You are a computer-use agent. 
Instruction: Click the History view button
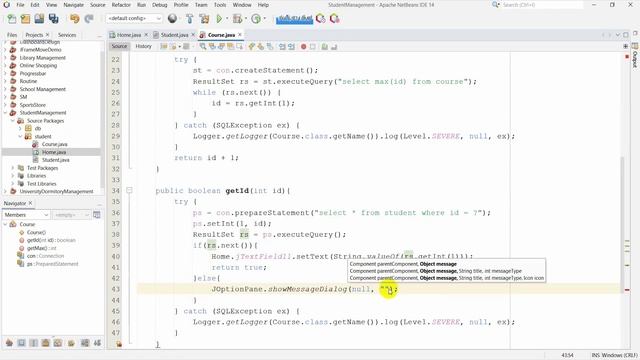(x=143, y=47)
